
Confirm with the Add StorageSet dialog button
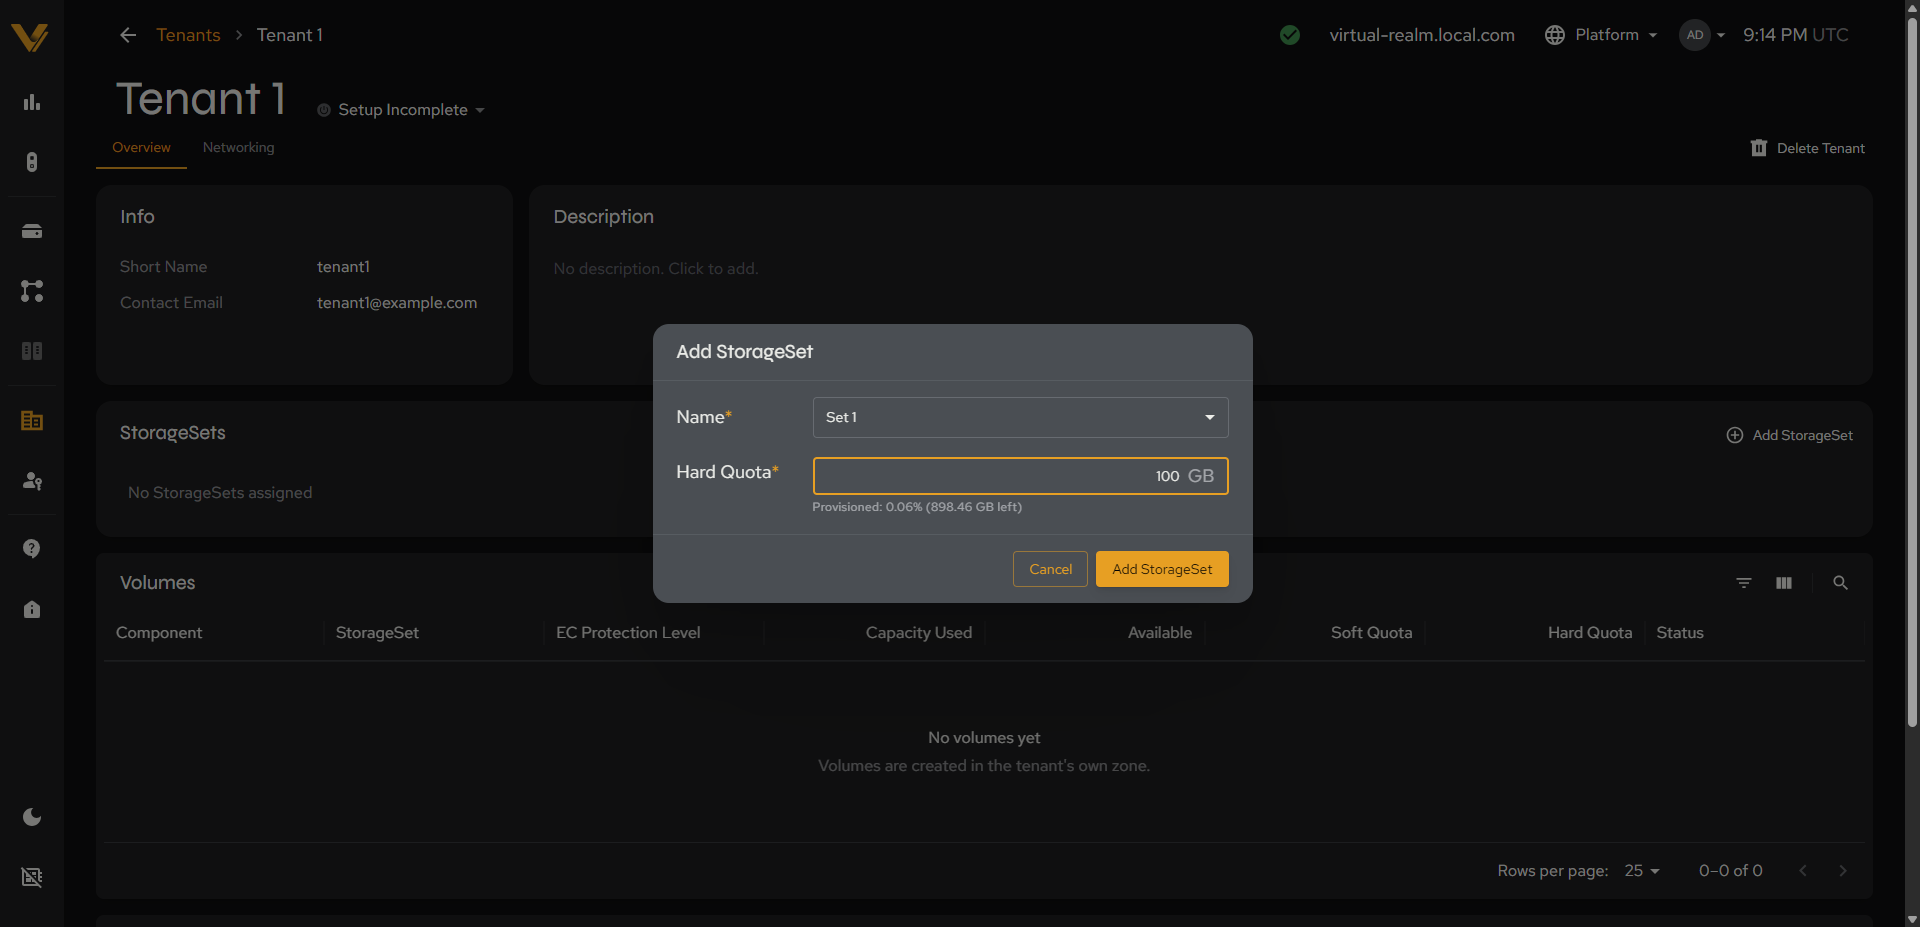(1162, 569)
